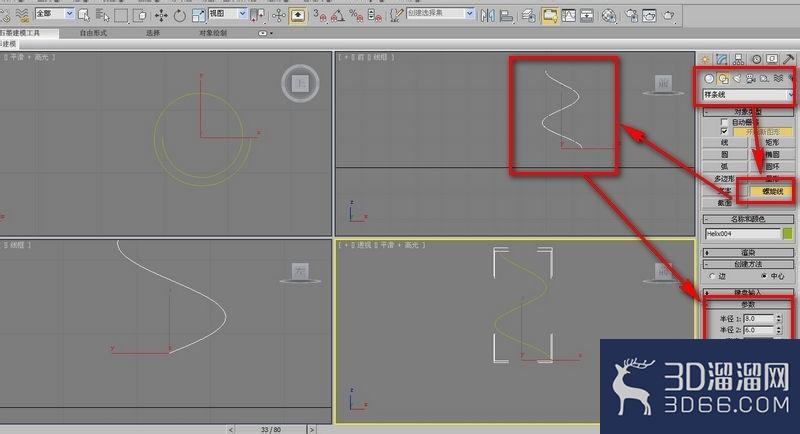Viewport: 800px width, 434px height.
Task: Open the Layer Manager icon
Action: (x=529, y=16)
